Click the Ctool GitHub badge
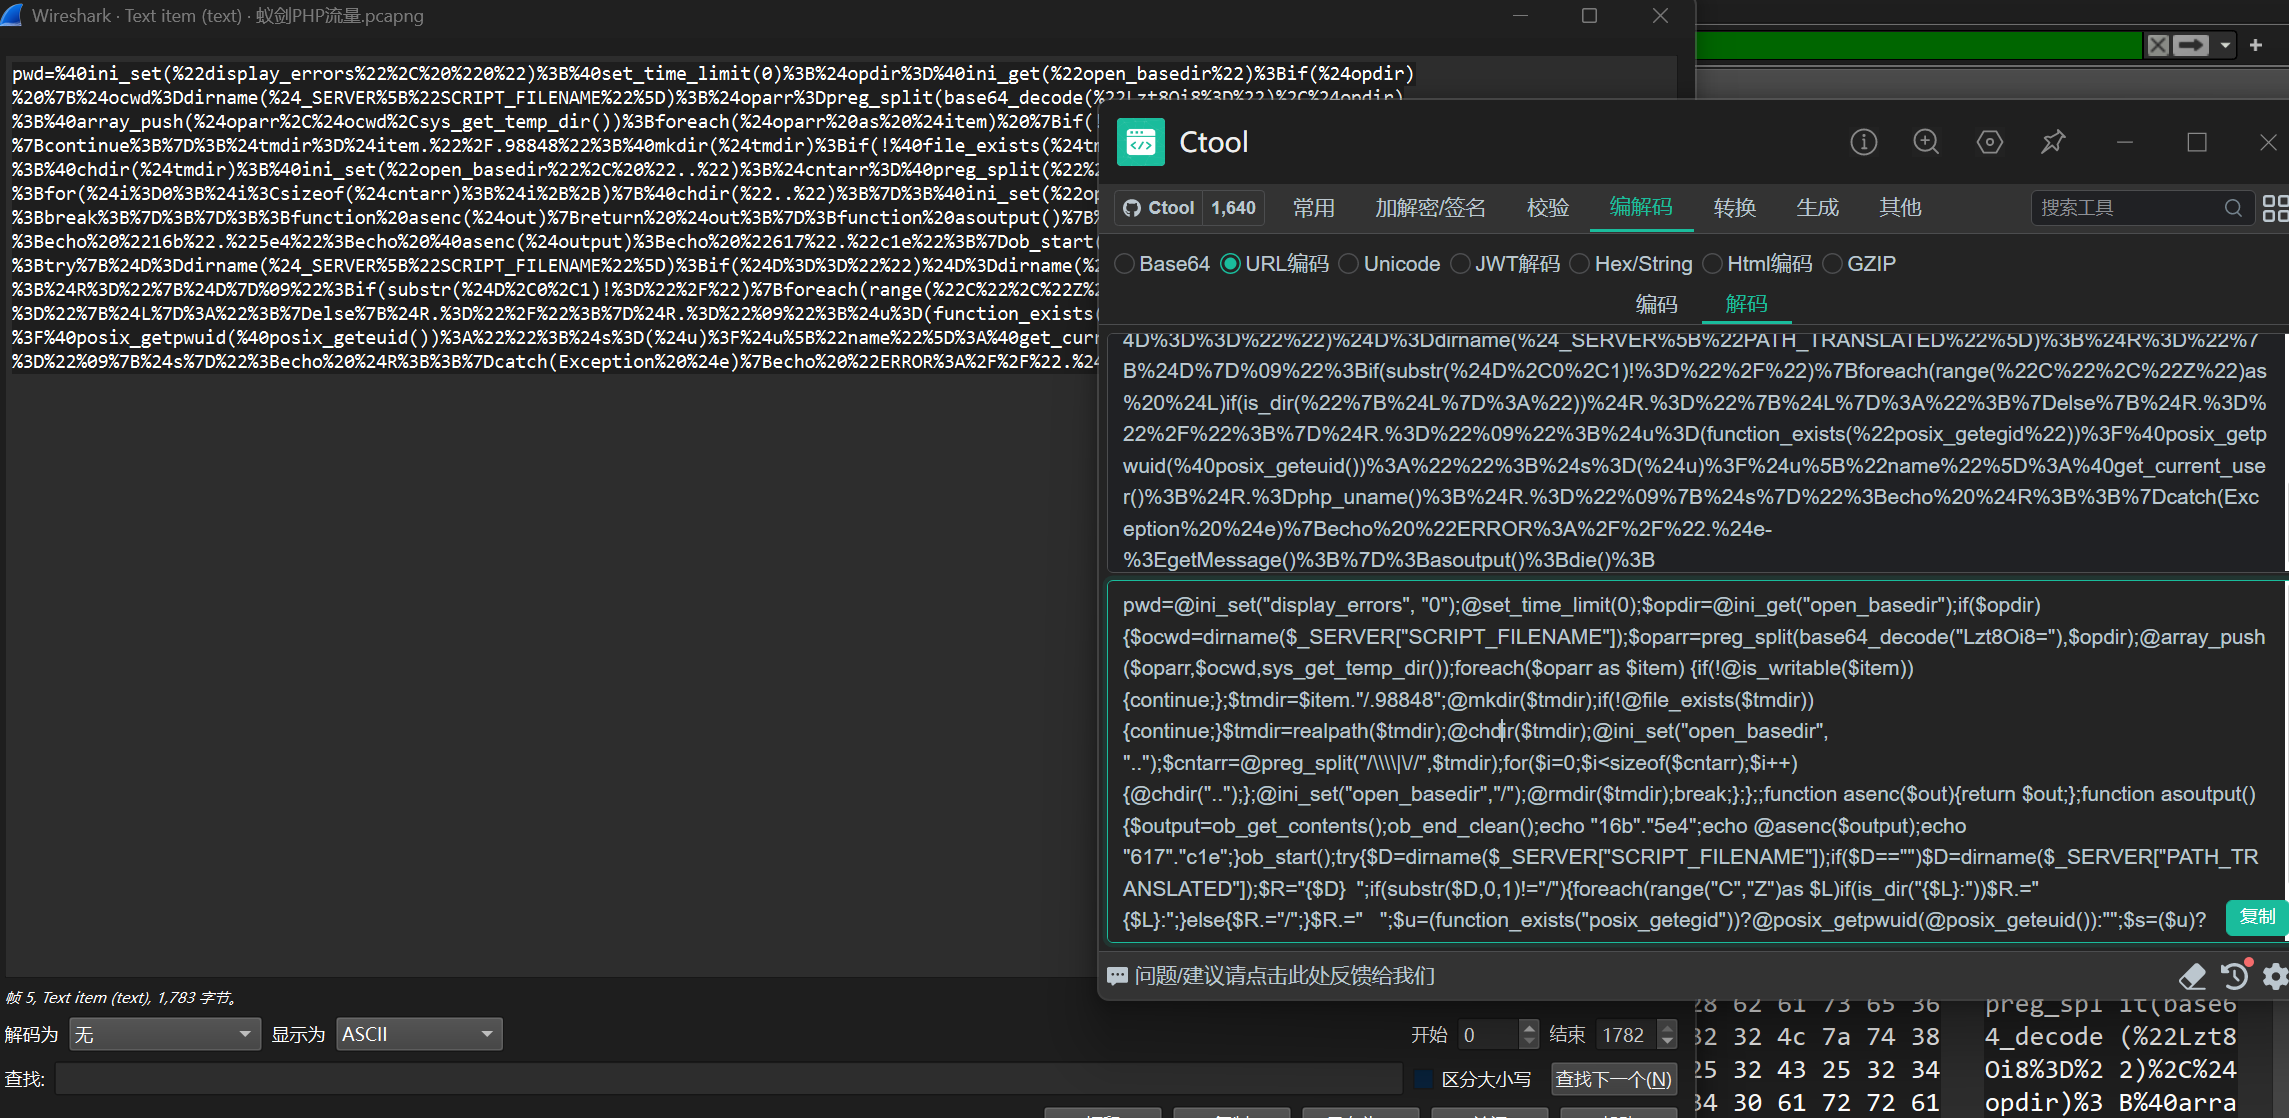The width and height of the screenshot is (2289, 1118). (x=1188, y=208)
